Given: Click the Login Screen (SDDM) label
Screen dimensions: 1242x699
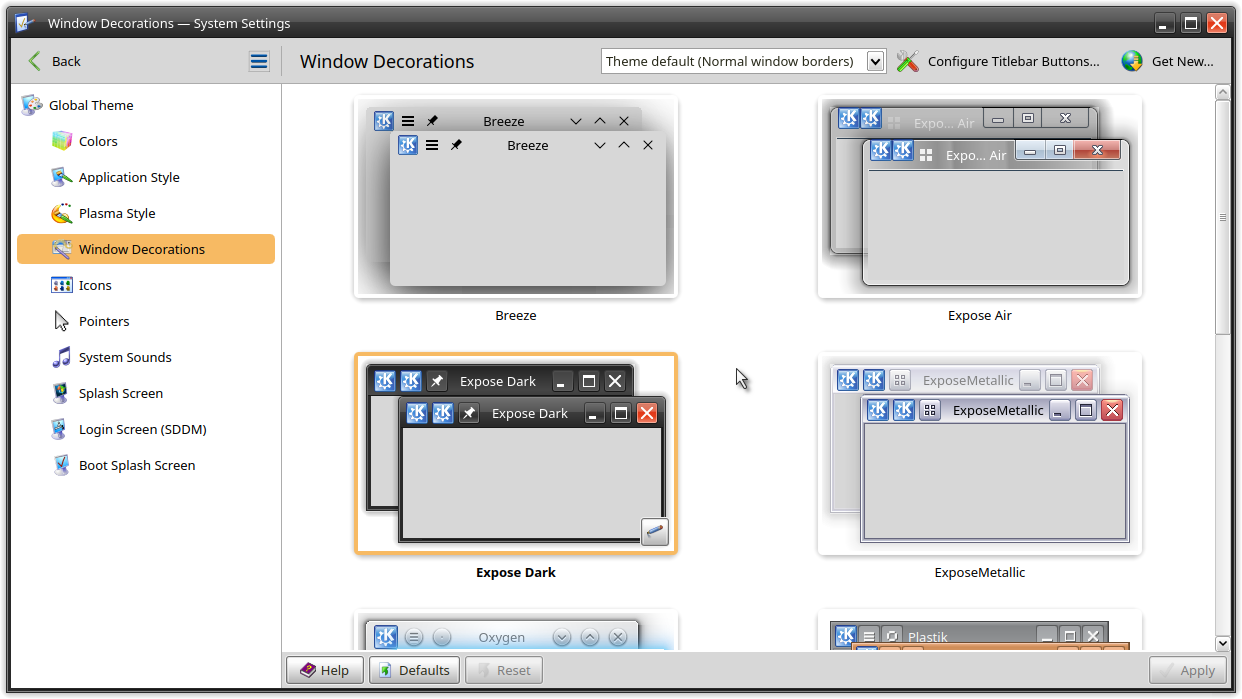Looking at the screenshot, I should click(x=143, y=429).
